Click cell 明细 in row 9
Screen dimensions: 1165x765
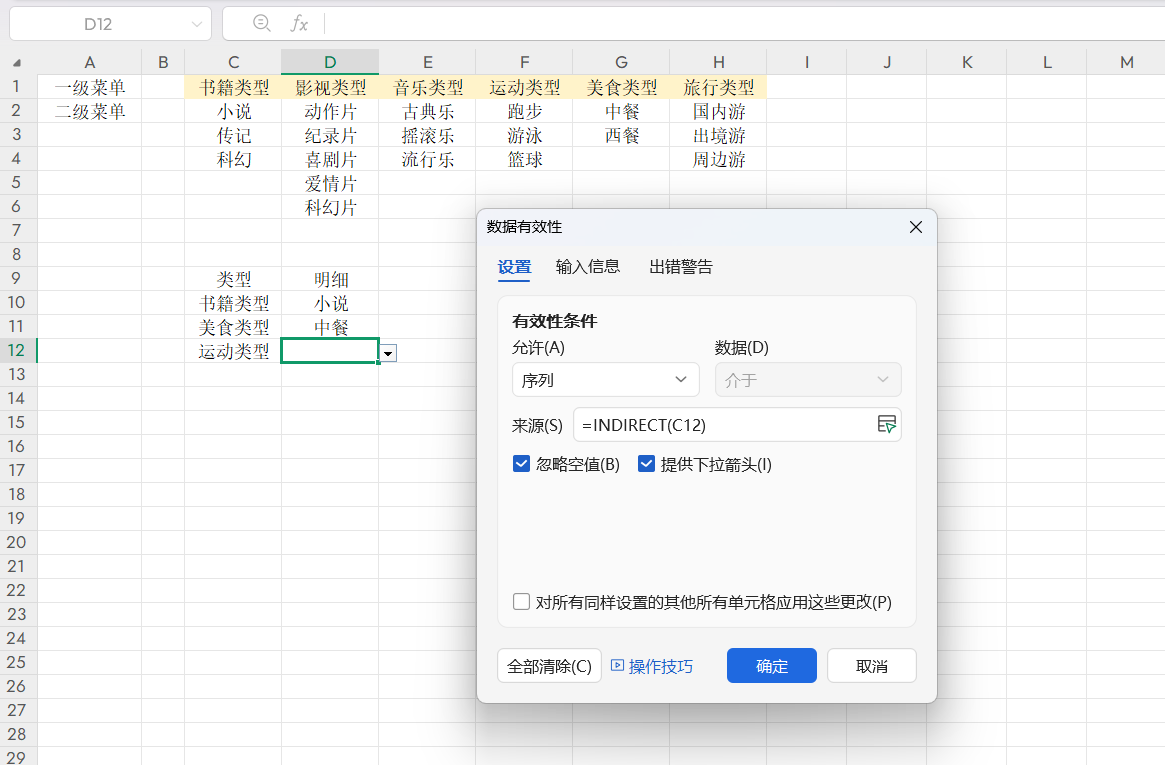(x=330, y=279)
